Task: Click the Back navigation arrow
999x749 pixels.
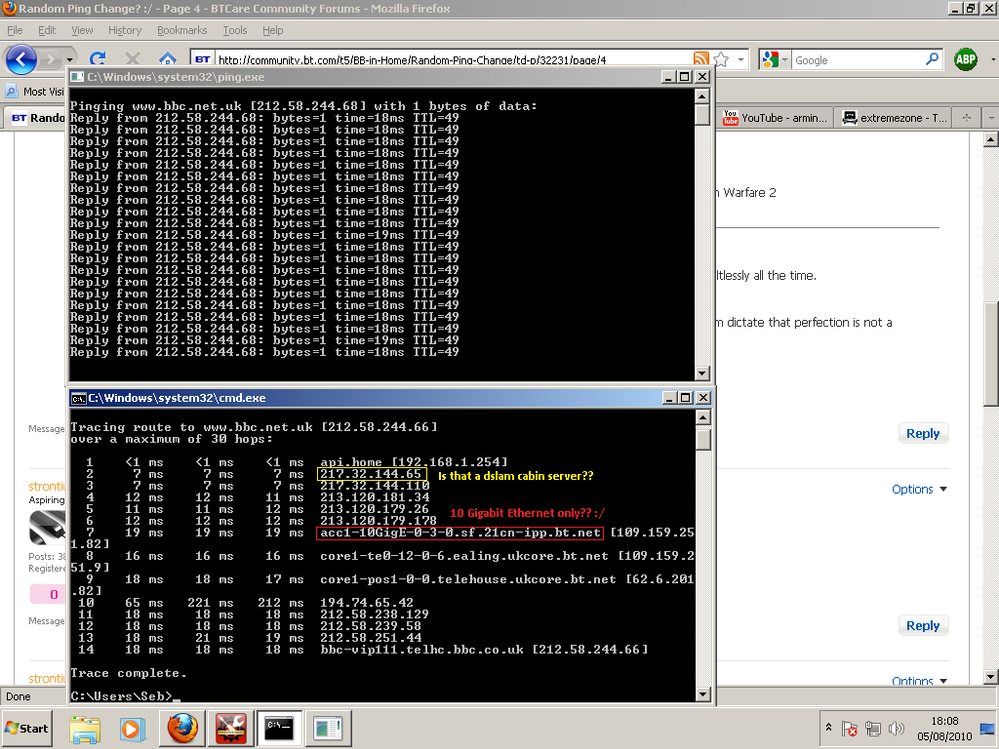Action: pos(21,60)
